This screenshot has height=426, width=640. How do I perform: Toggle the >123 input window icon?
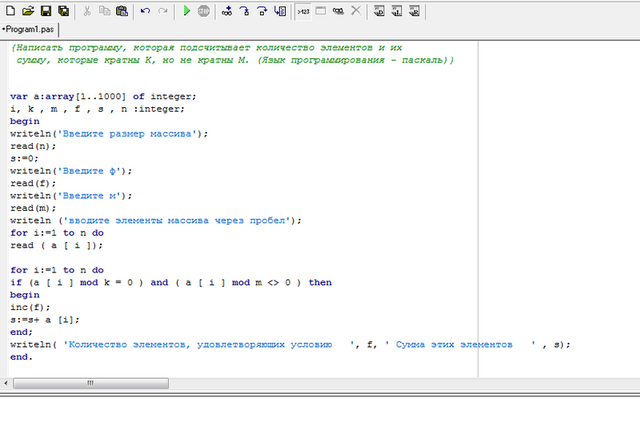[x=303, y=11]
